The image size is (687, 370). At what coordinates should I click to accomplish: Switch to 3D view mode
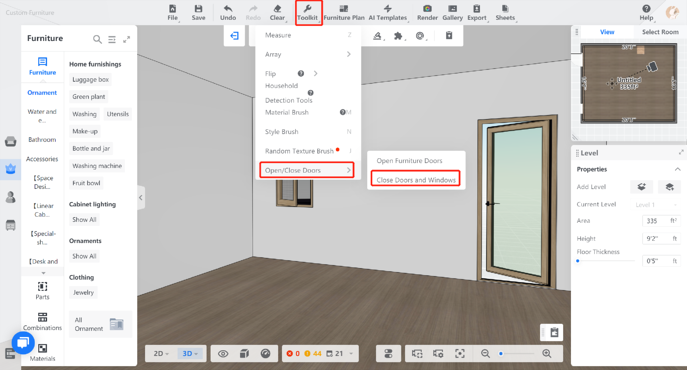[191, 354]
